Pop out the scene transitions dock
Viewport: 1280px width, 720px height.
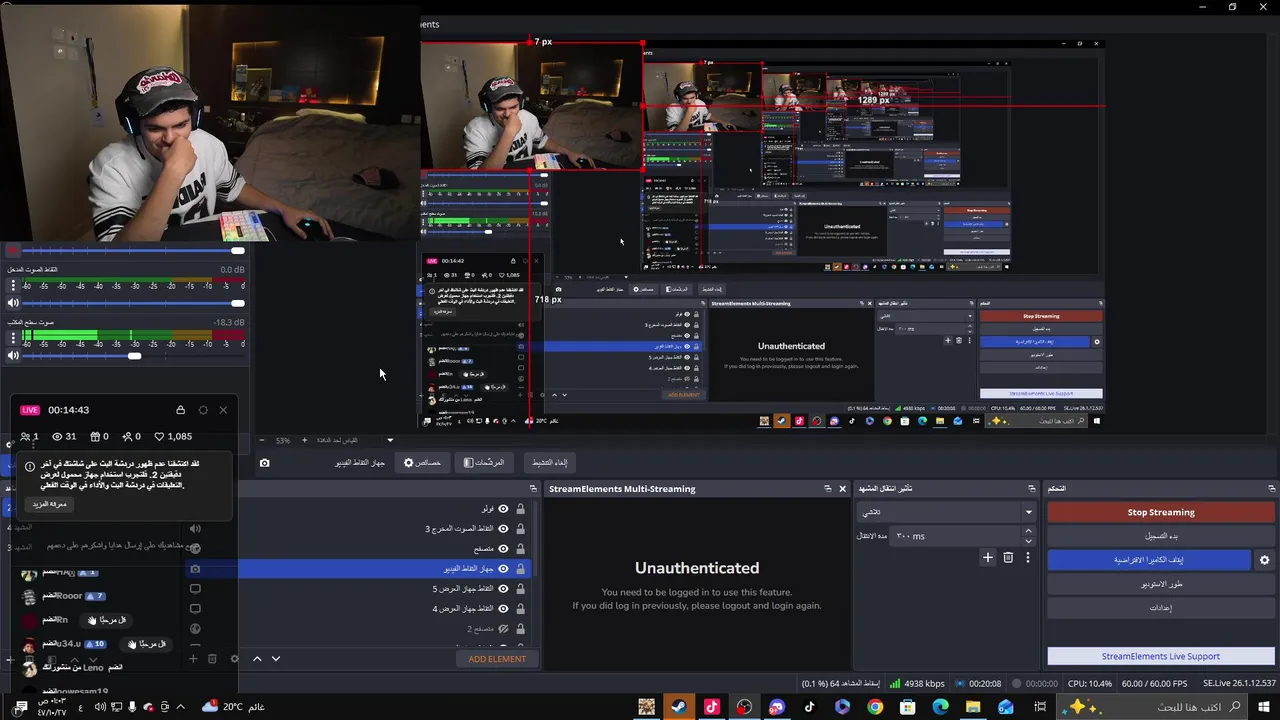tap(1032, 489)
